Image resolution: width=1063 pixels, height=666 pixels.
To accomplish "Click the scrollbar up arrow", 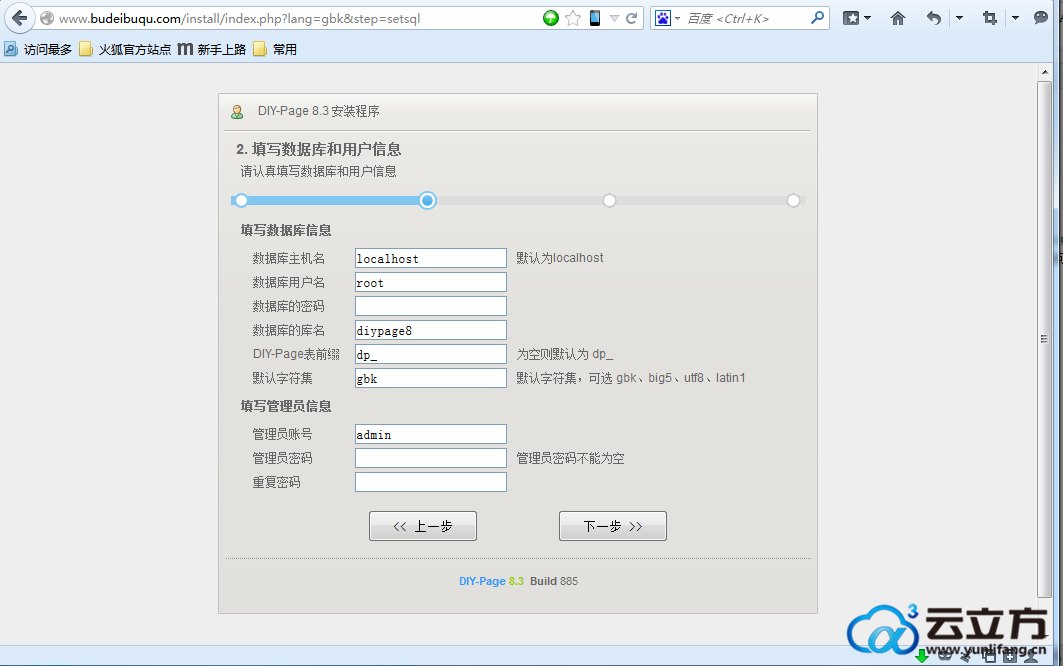I will click(1044, 71).
